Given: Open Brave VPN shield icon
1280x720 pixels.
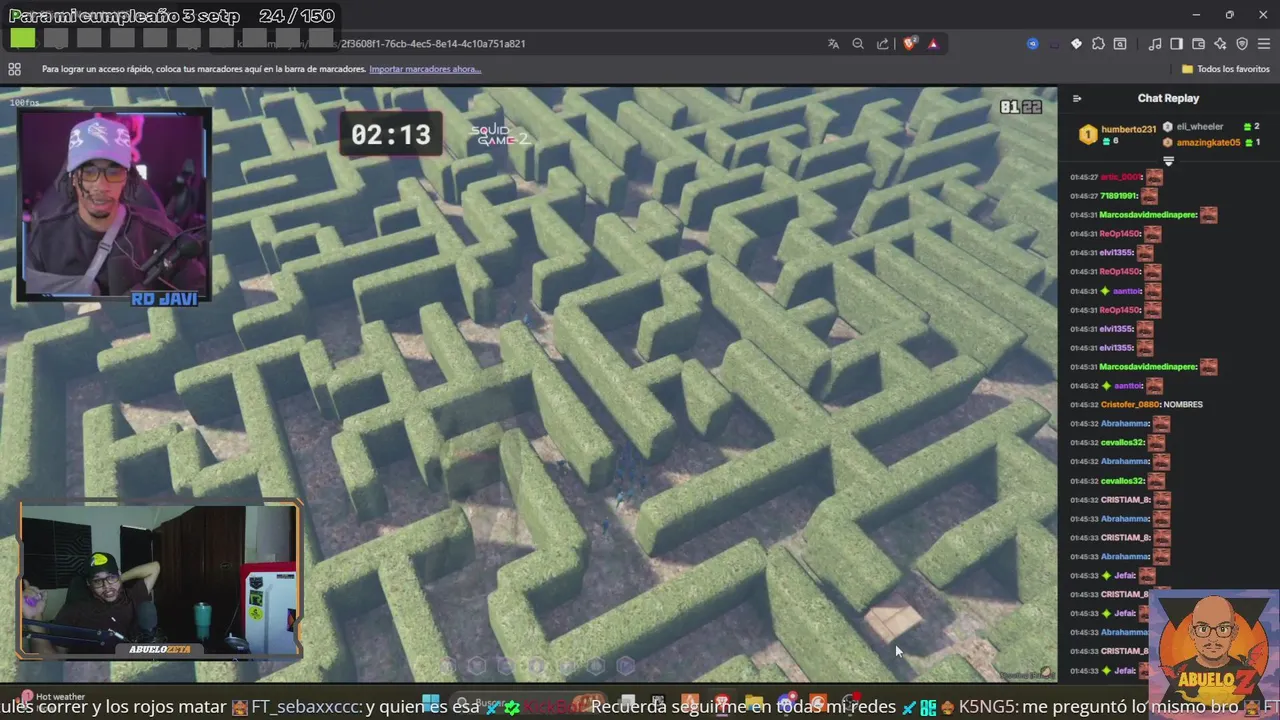Looking at the screenshot, I should pos(1243,44).
